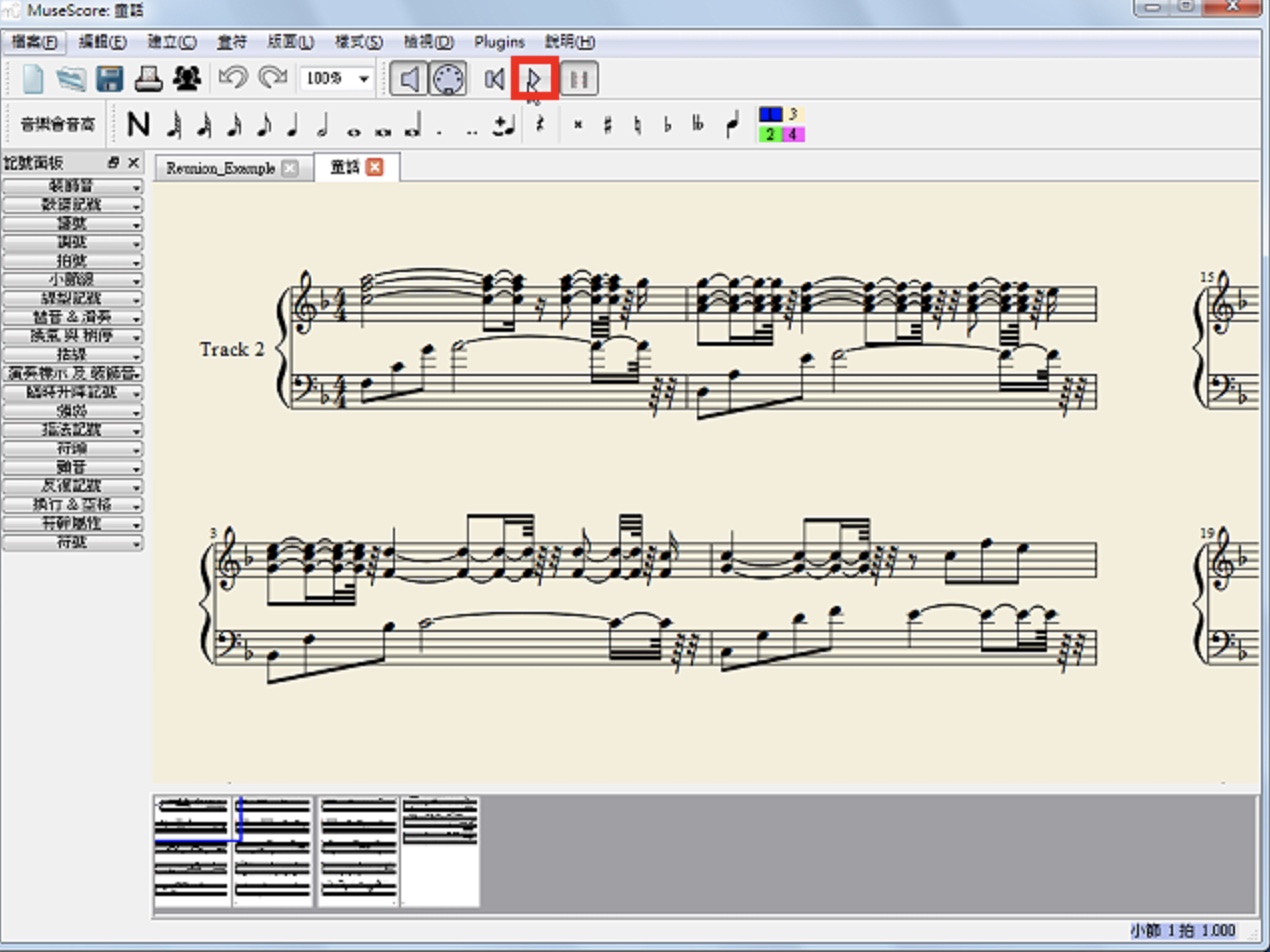Print the score with the printer icon
The image size is (1270, 952).
148,78
